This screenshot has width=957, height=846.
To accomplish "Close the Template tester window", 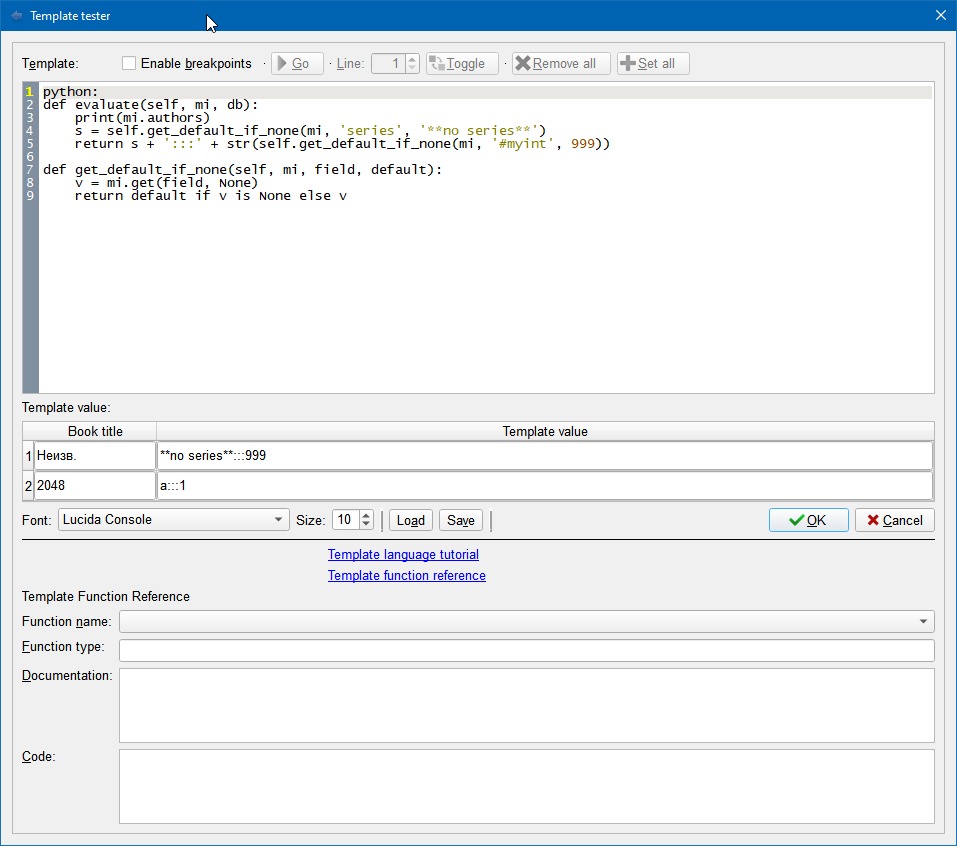I will point(939,16).
